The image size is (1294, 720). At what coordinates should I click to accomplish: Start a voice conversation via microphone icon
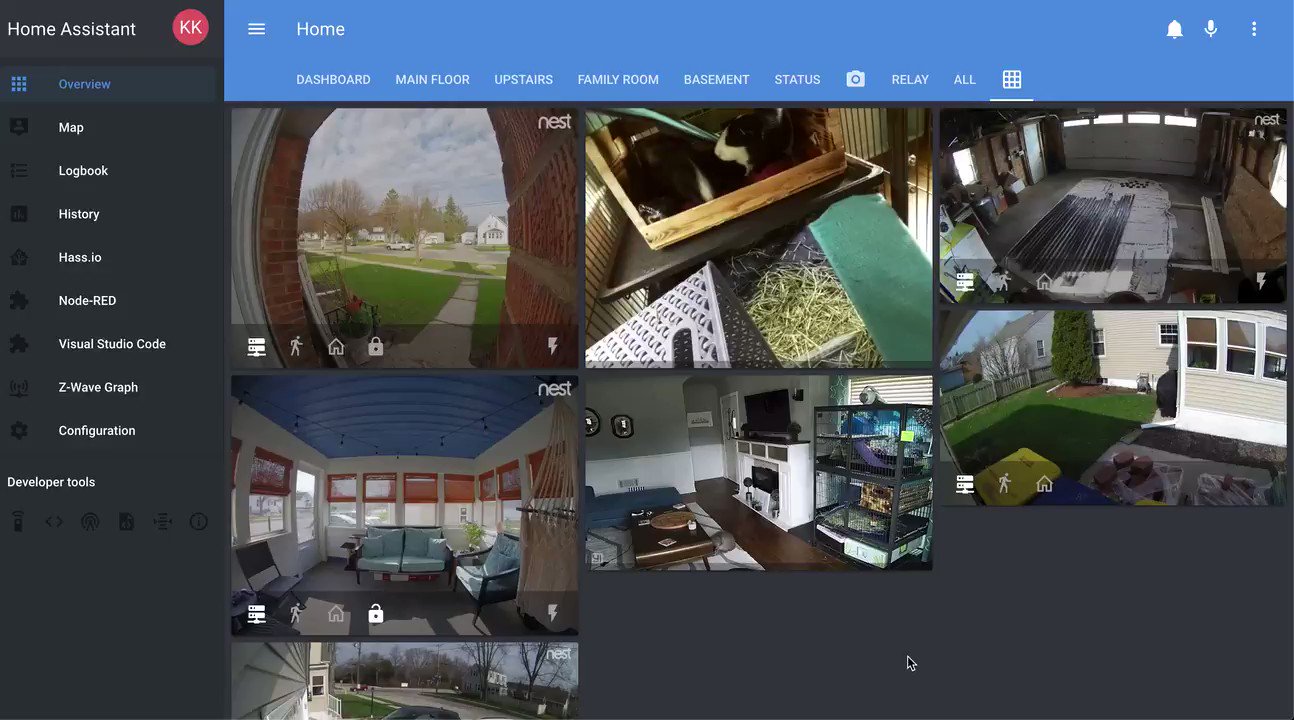1211,29
